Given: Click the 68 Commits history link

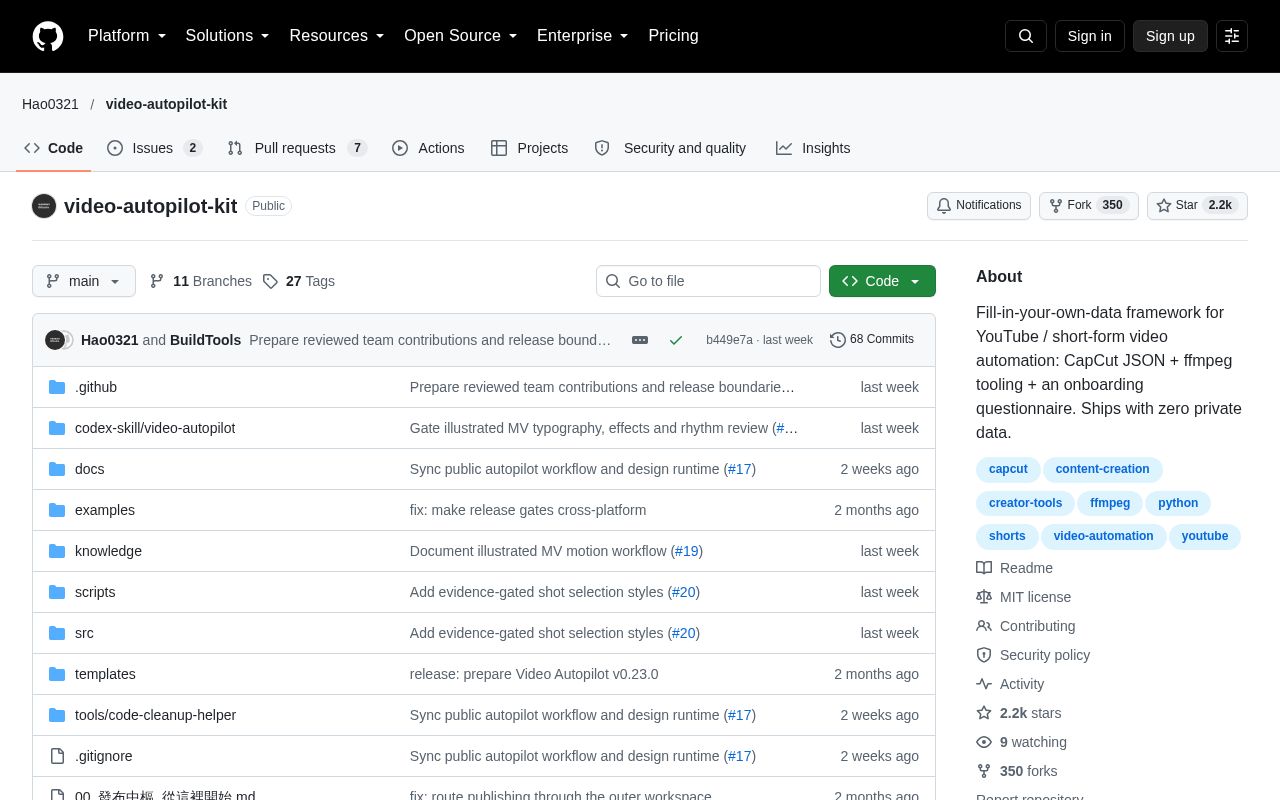Looking at the screenshot, I should (x=872, y=340).
